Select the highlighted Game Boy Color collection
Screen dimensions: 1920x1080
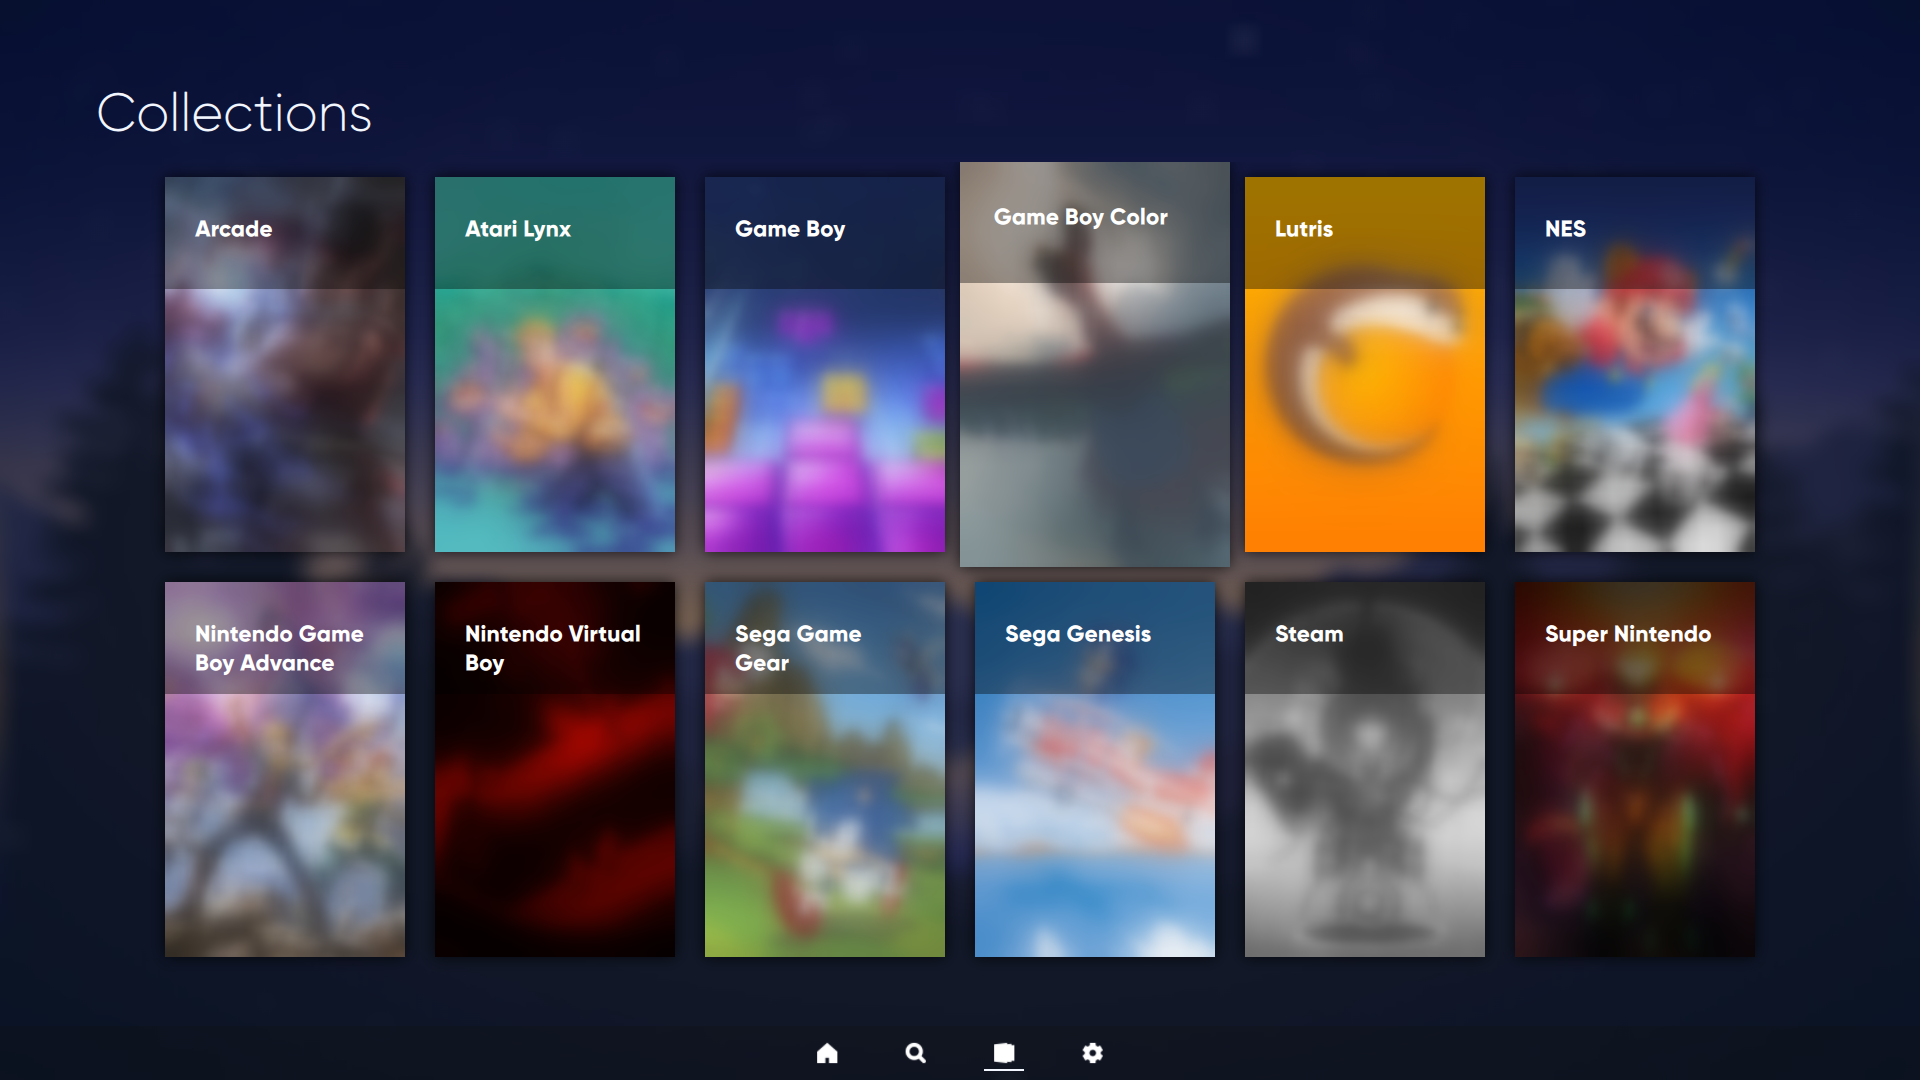[x=1094, y=364]
